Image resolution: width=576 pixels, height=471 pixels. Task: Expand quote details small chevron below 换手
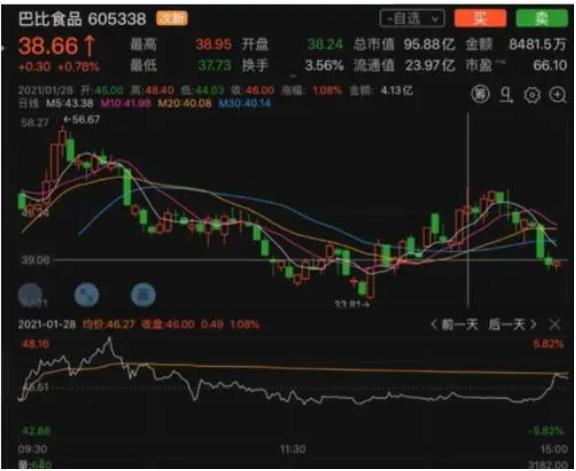(293, 76)
